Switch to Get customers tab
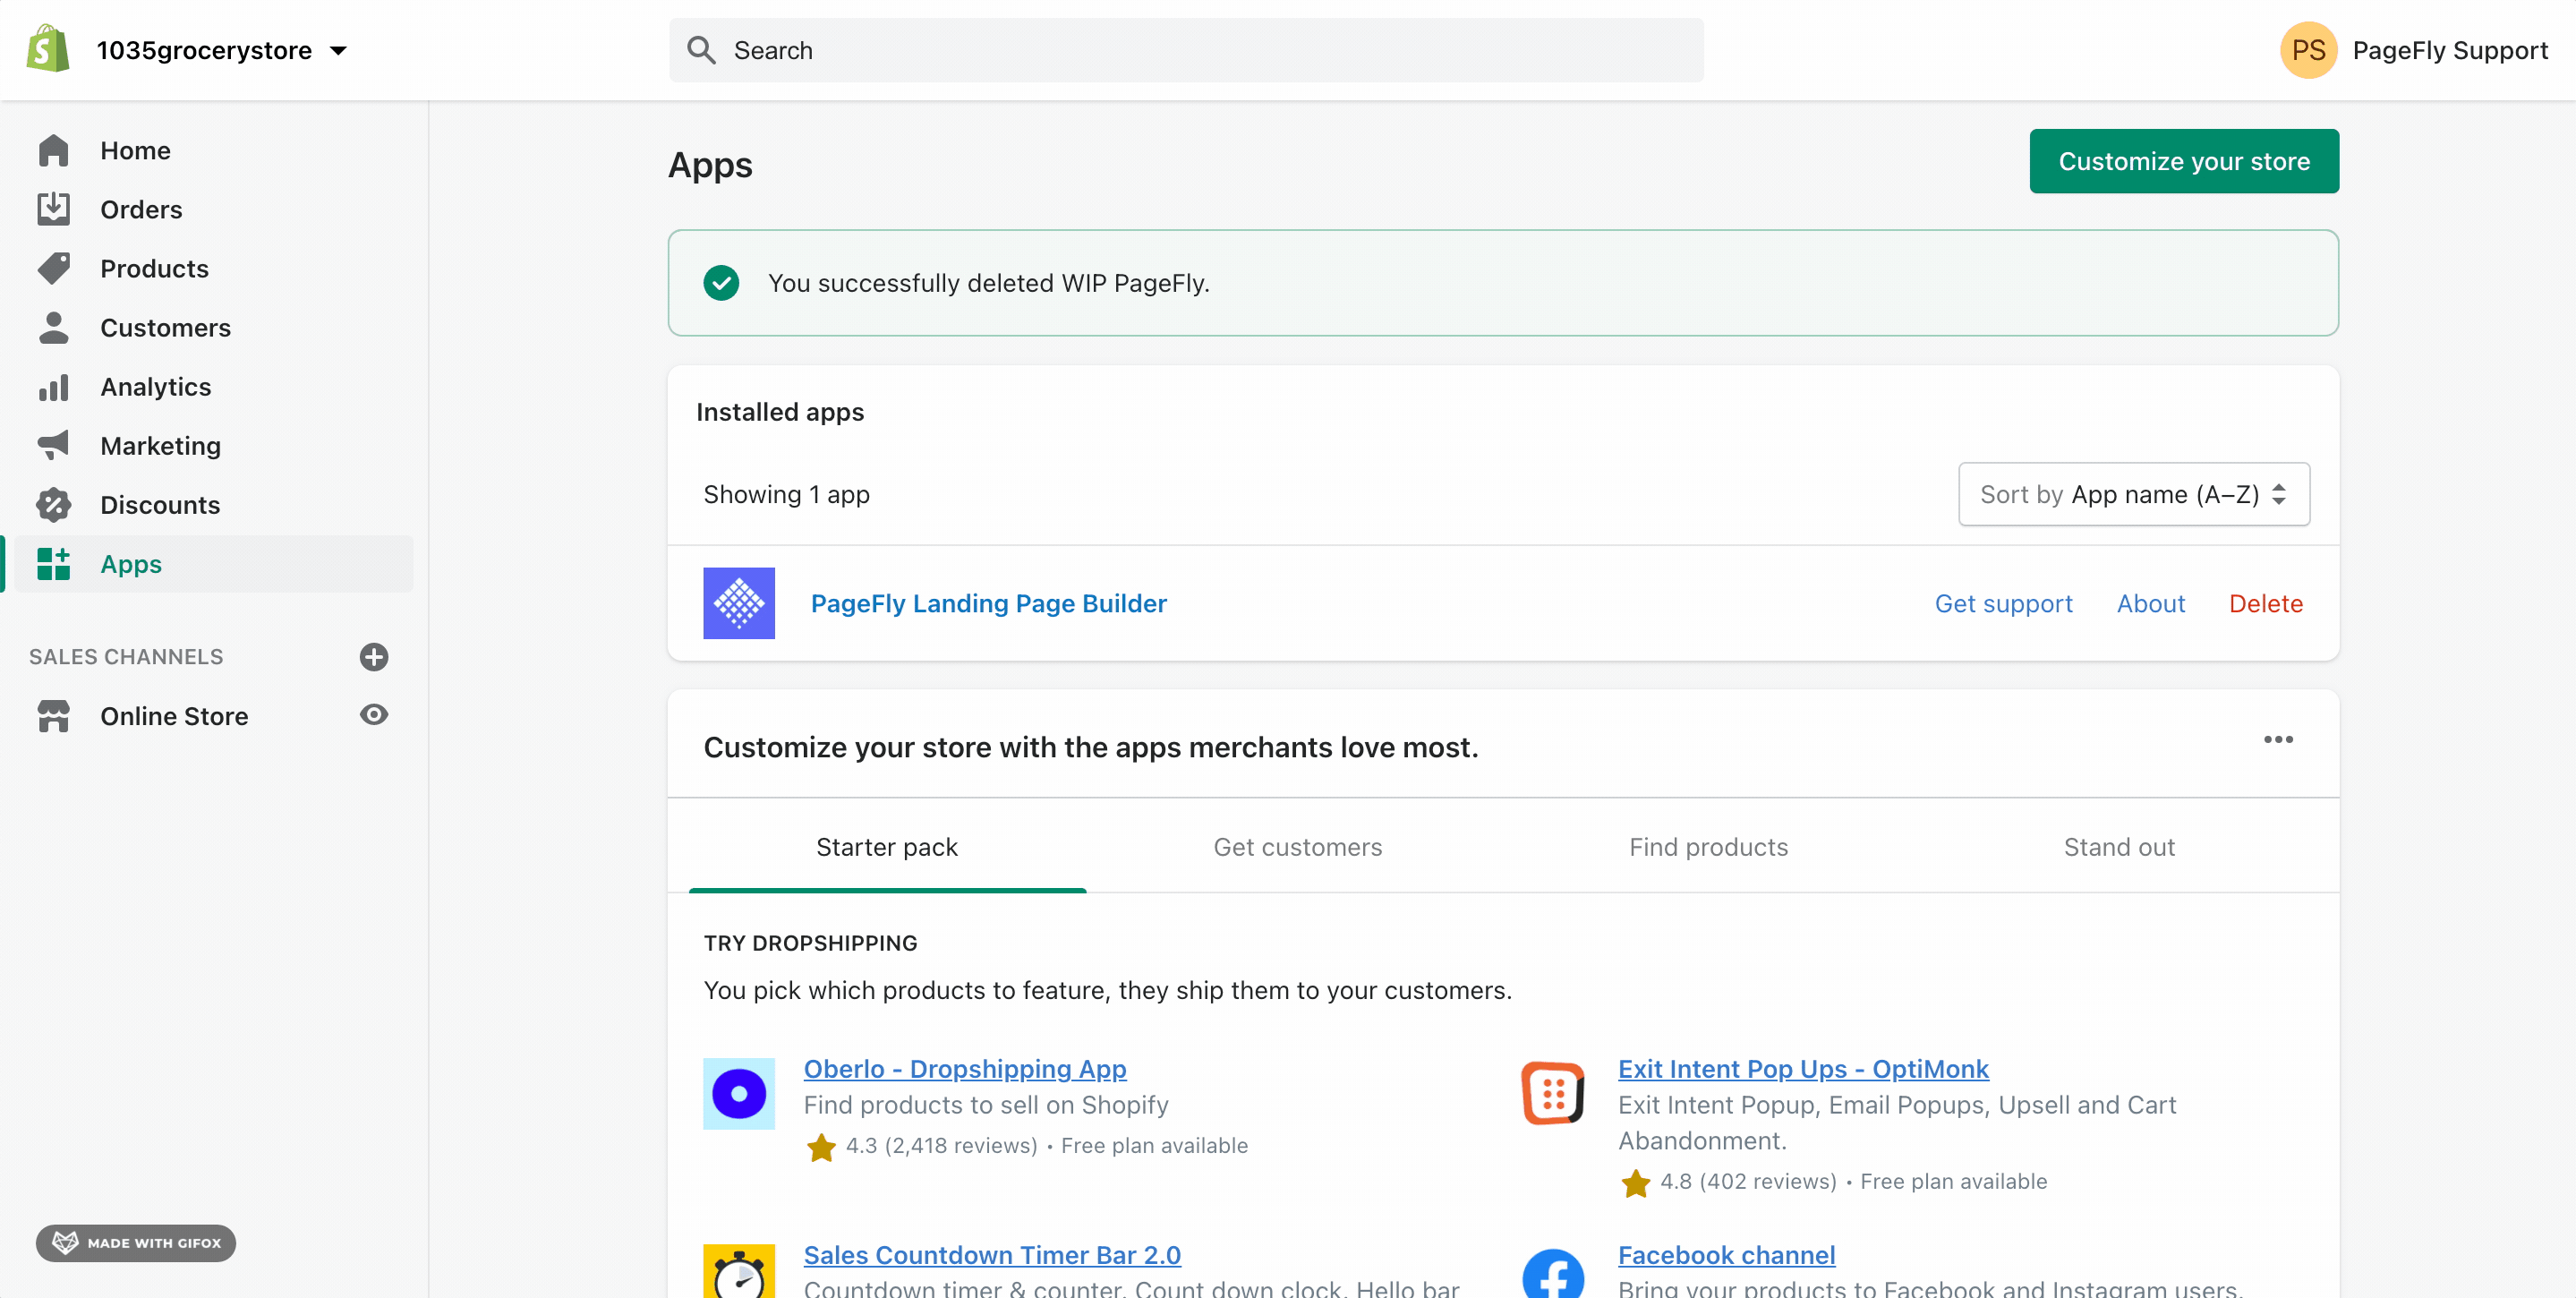This screenshot has width=2576, height=1298. [1297, 847]
